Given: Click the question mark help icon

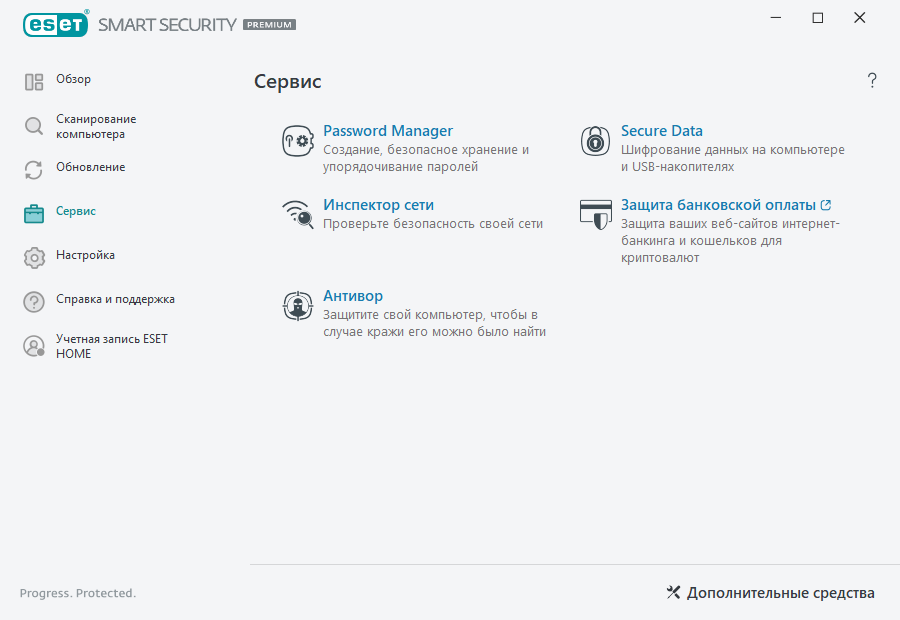Looking at the screenshot, I should coord(872,81).
